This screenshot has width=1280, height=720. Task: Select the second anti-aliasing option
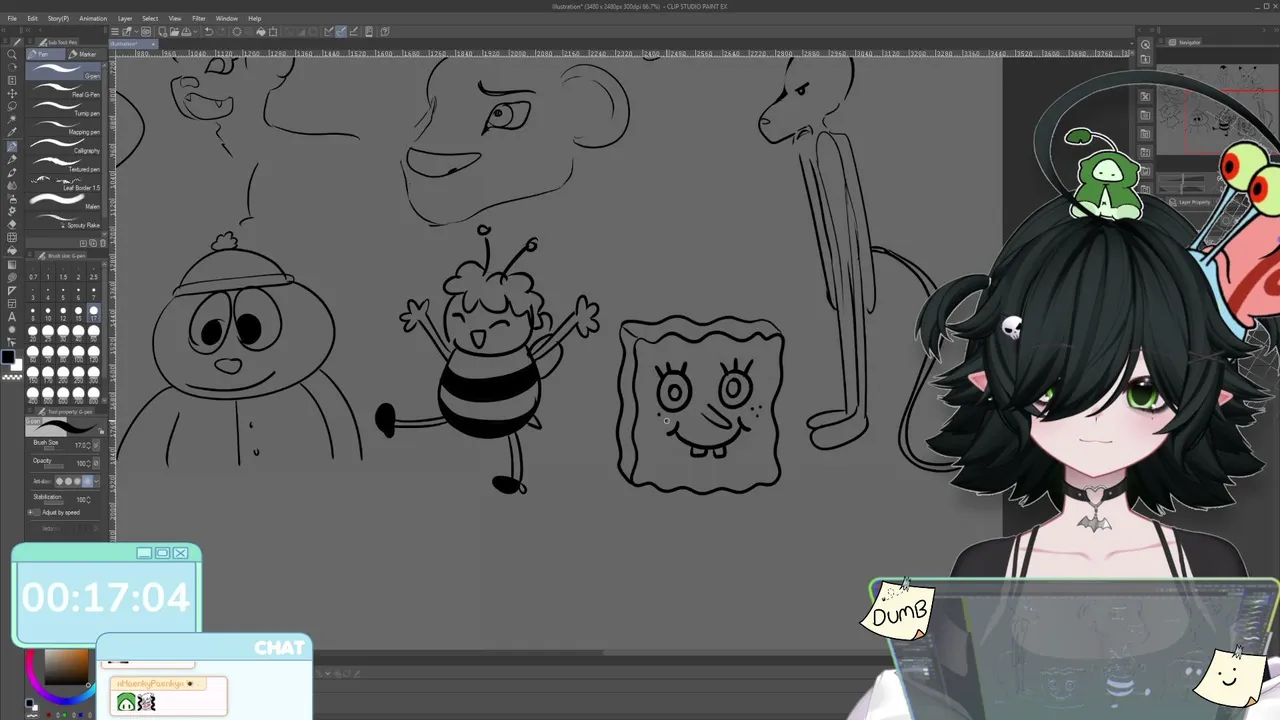tap(69, 481)
